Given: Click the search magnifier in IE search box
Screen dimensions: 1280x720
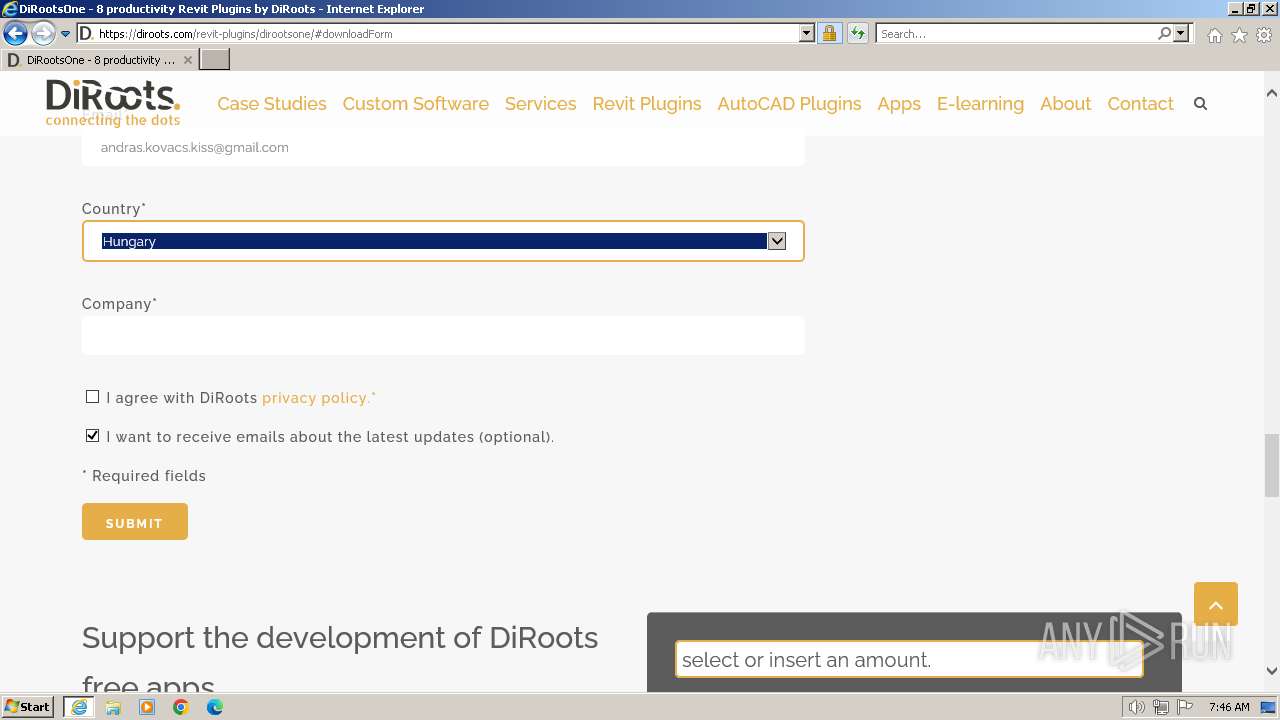Looking at the screenshot, I should tap(1164, 33).
